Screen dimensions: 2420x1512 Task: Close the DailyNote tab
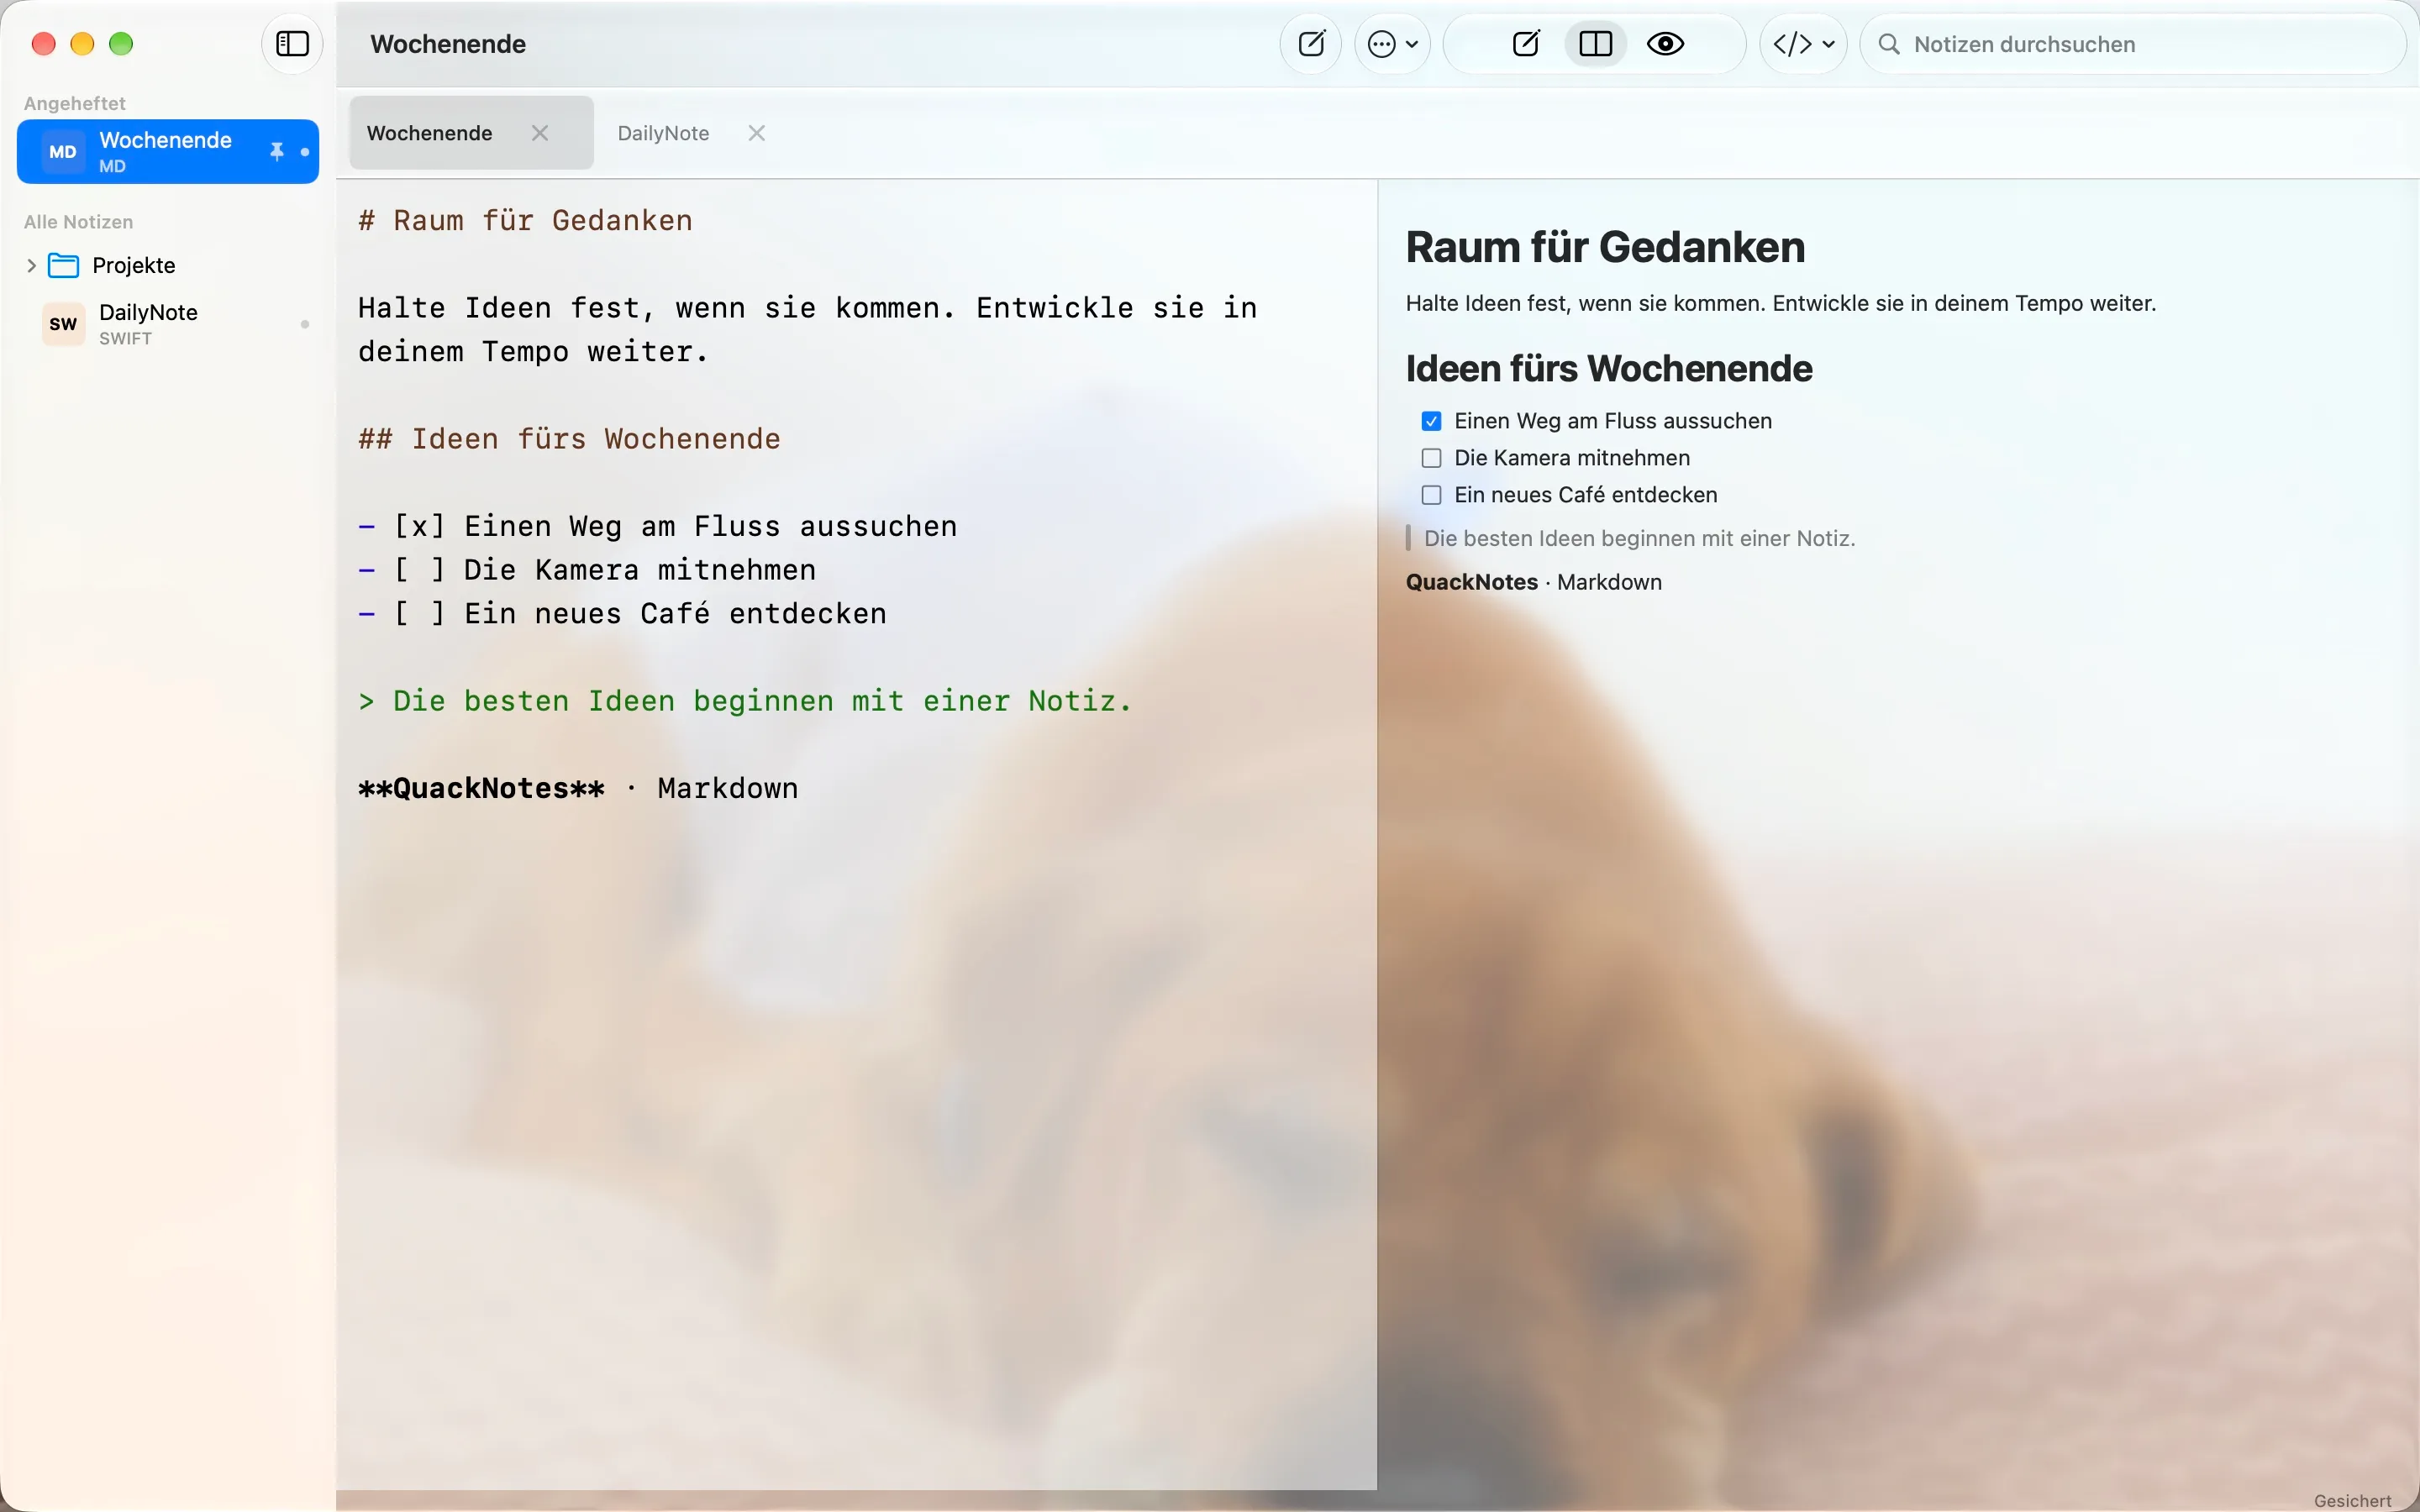(757, 133)
